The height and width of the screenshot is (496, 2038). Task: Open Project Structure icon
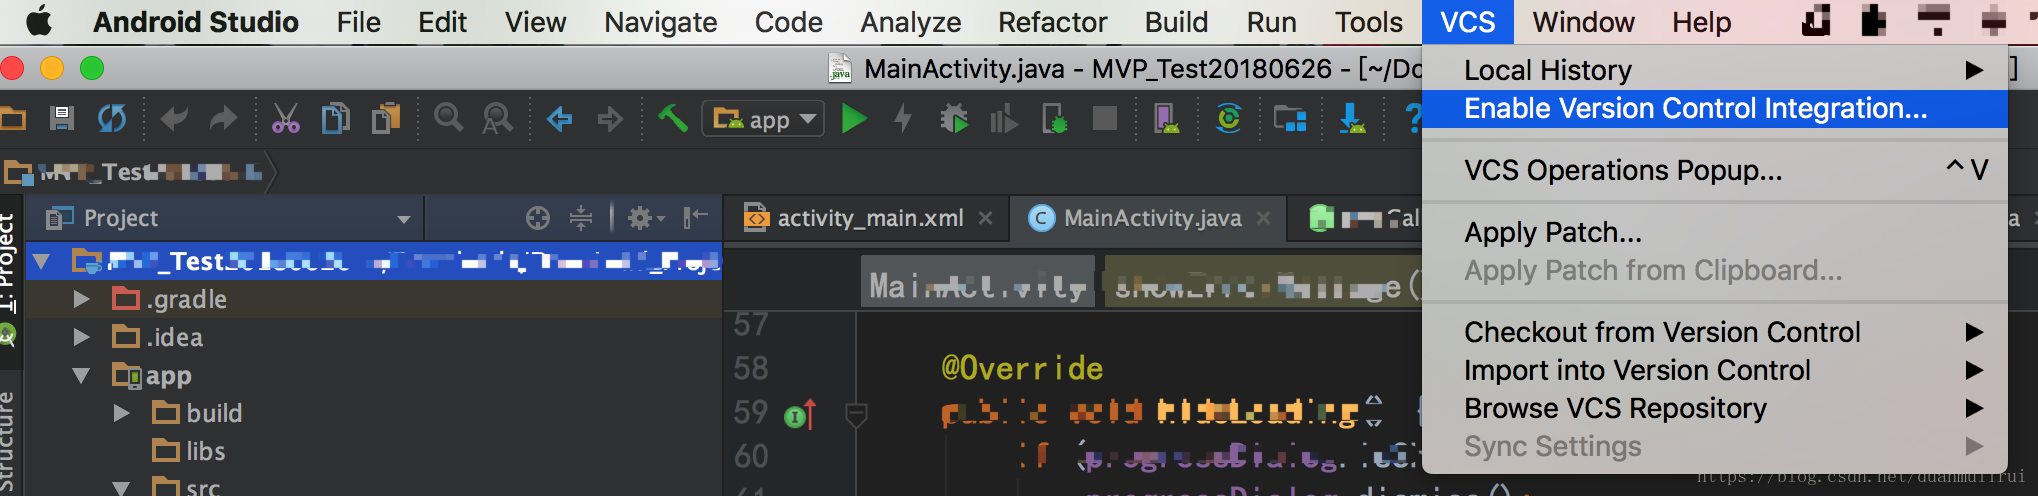[1290, 120]
